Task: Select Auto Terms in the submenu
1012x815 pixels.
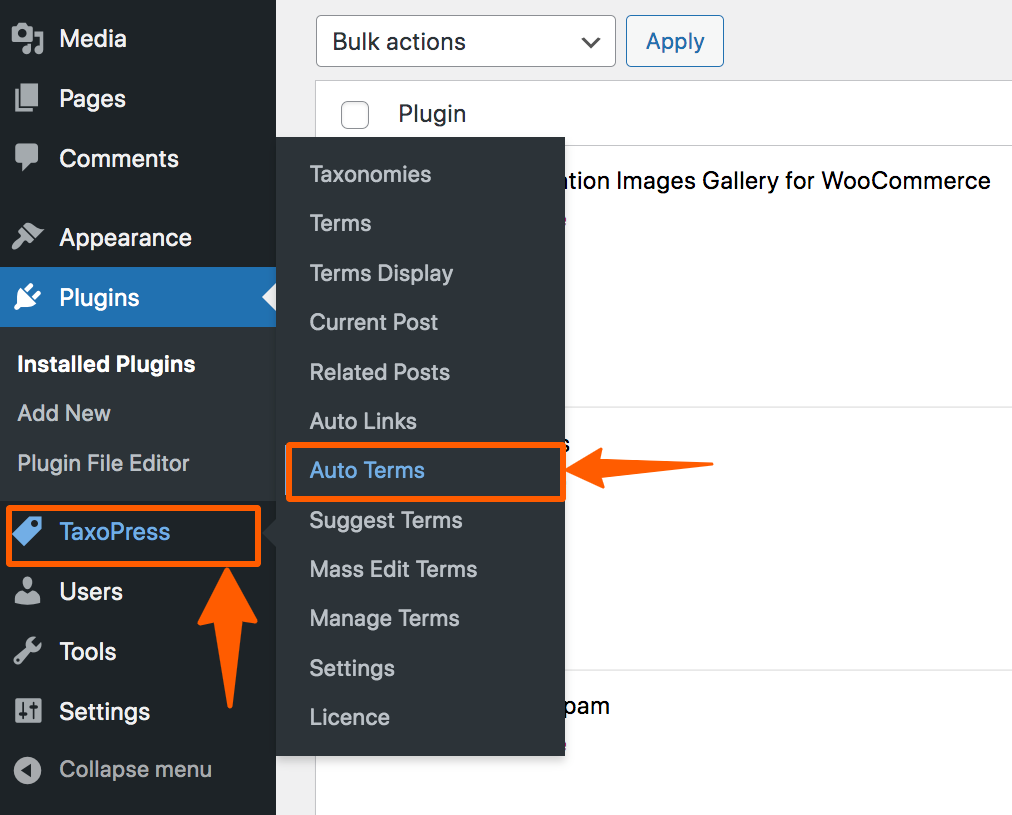Action: tap(367, 470)
